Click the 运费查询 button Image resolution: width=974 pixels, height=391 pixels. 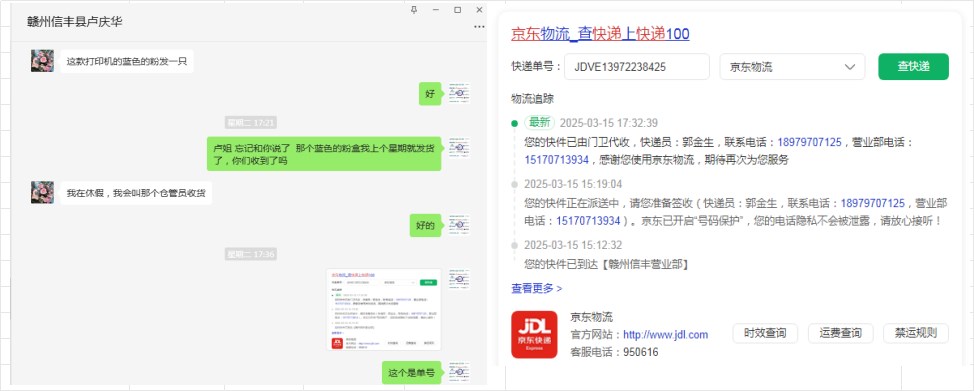click(840, 333)
